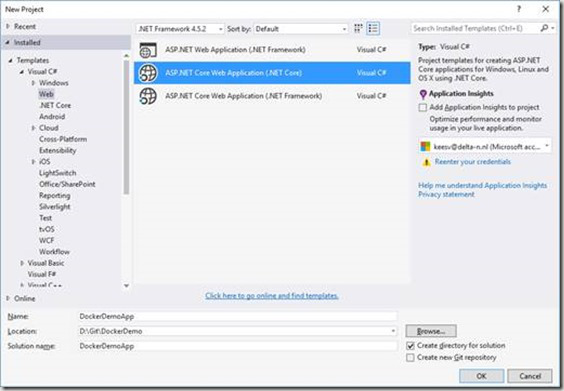The image size is (564, 391).
Task: Check Create new Git repository
Action: [410, 358]
